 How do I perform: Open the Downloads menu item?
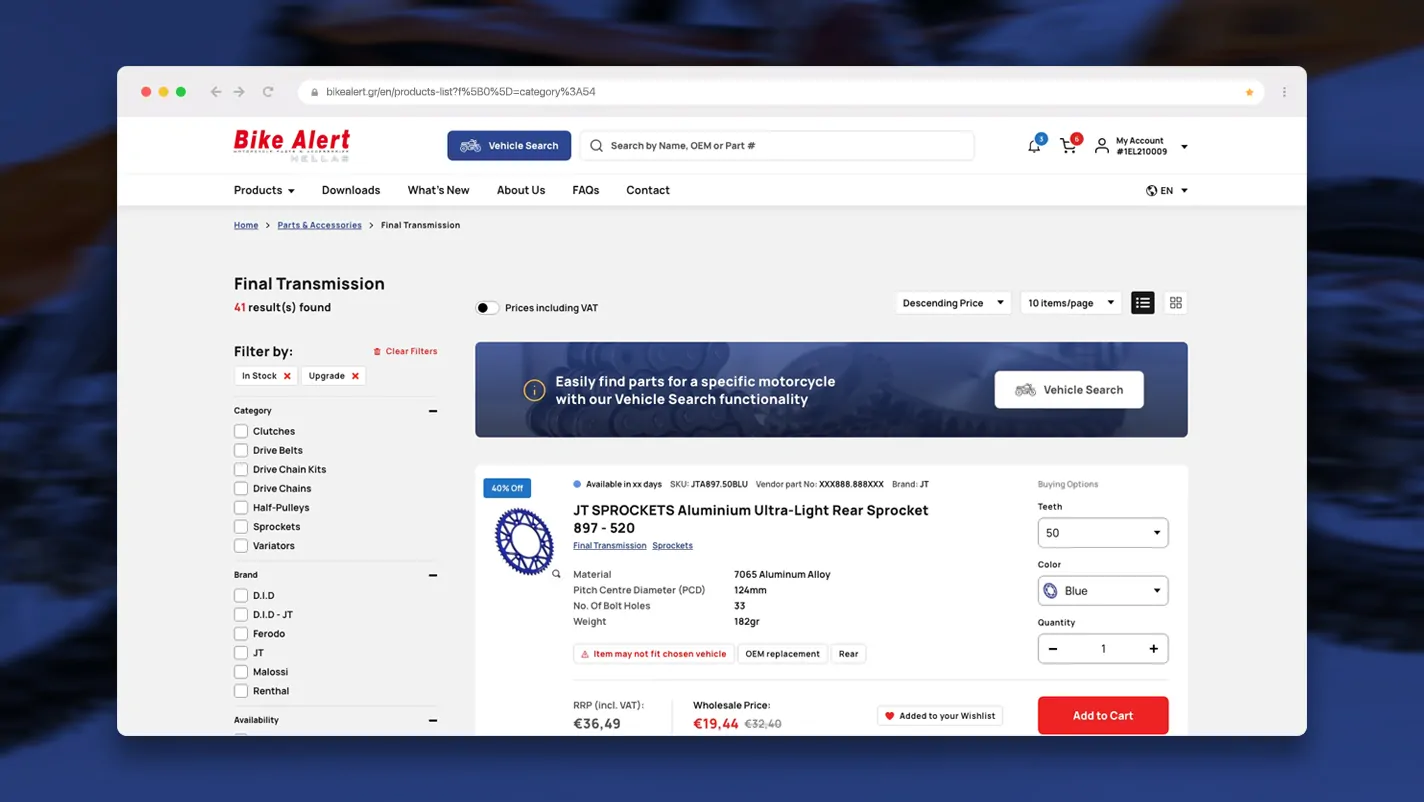pos(351,190)
